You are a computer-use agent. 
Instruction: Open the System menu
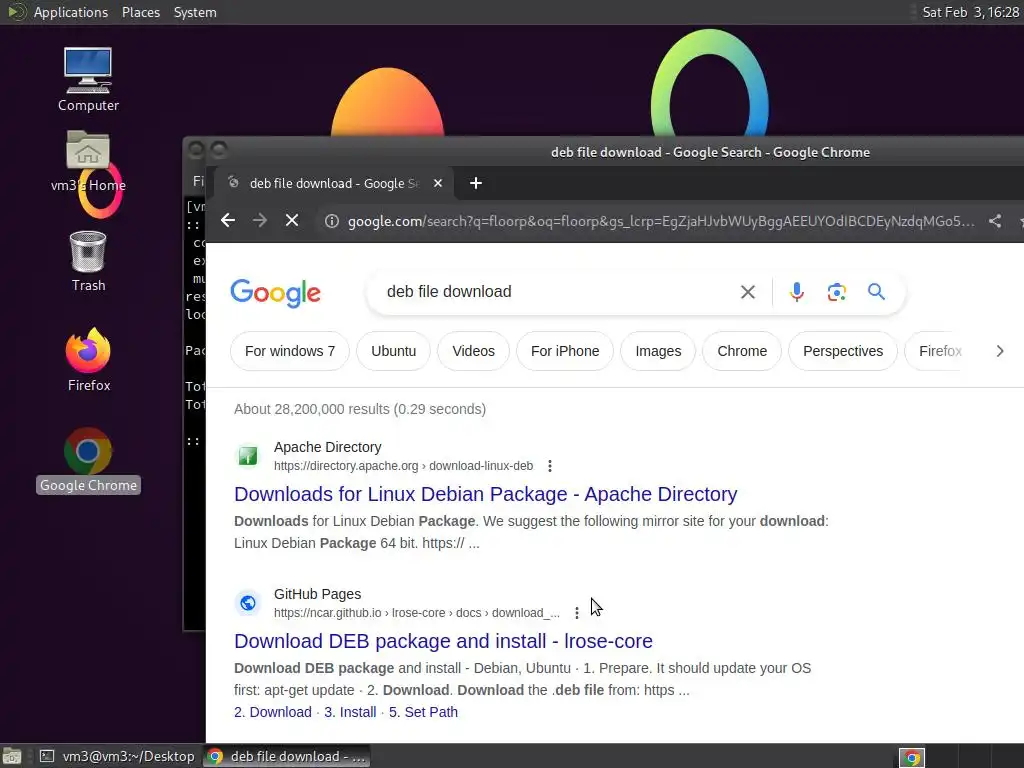tap(195, 12)
